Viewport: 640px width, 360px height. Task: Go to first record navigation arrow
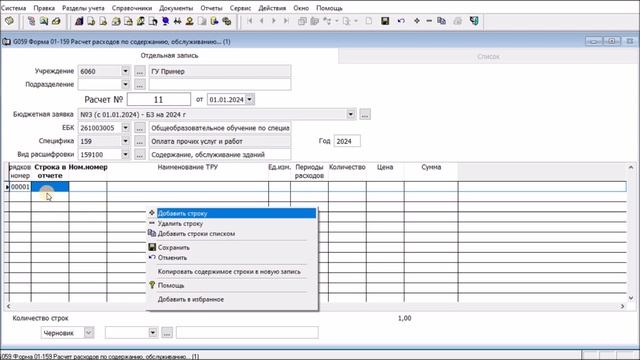pos(250,21)
